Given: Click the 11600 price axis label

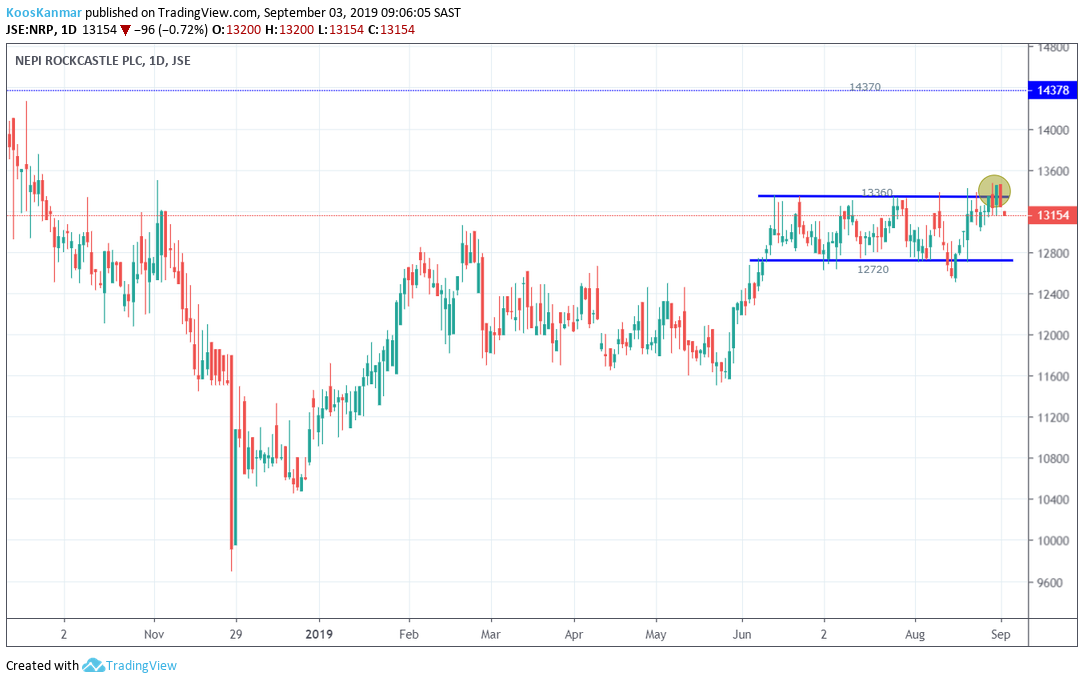Looking at the screenshot, I should tap(1052, 376).
